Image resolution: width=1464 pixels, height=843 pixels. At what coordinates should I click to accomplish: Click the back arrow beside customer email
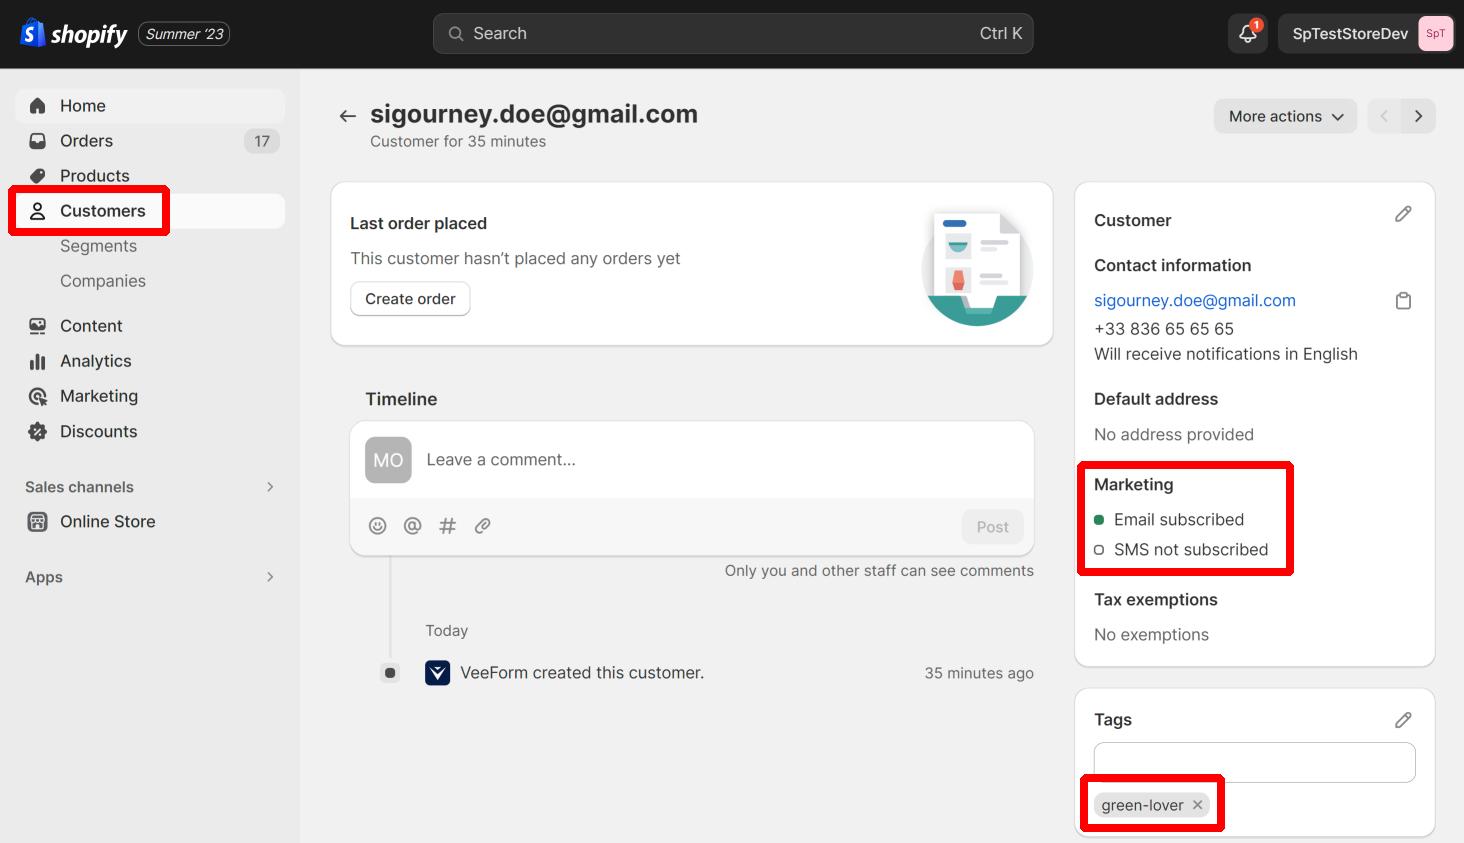click(347, 116)
